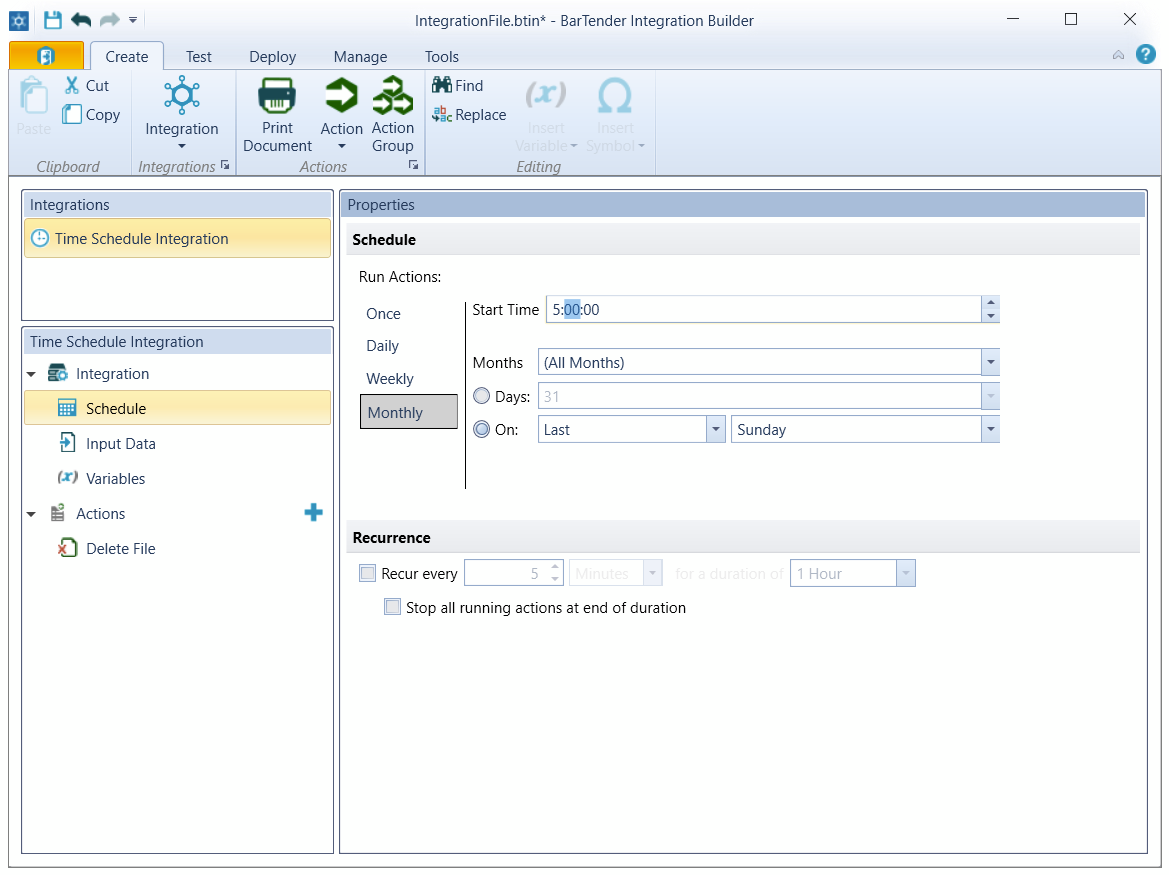Click the Integrations panel header

click(177, 205)
